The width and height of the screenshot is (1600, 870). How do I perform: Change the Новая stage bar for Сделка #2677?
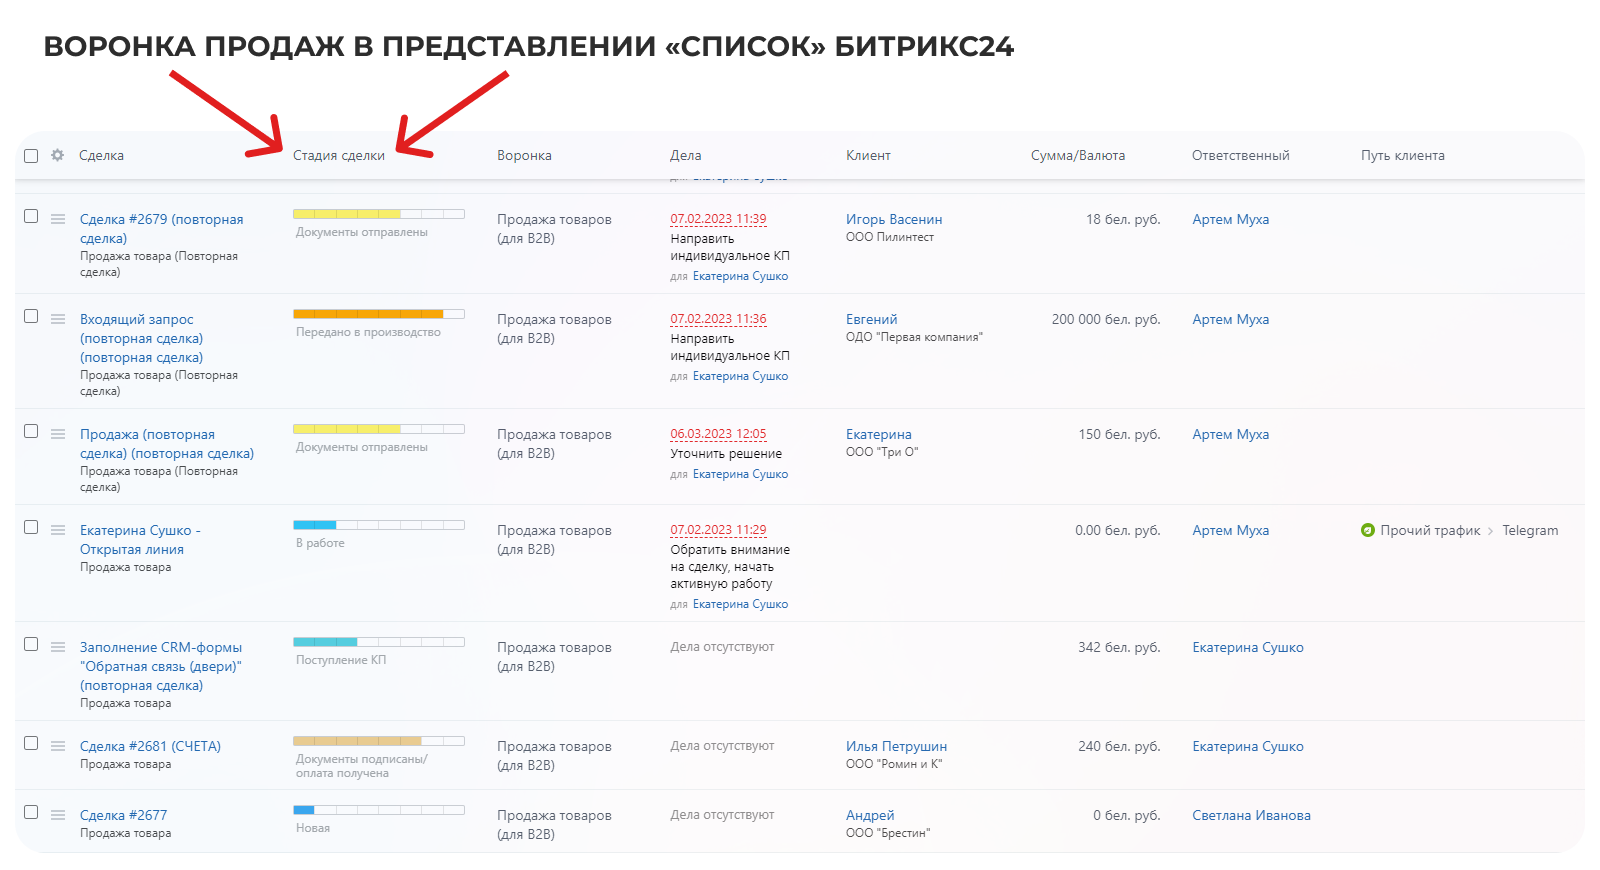pos(378,810)
